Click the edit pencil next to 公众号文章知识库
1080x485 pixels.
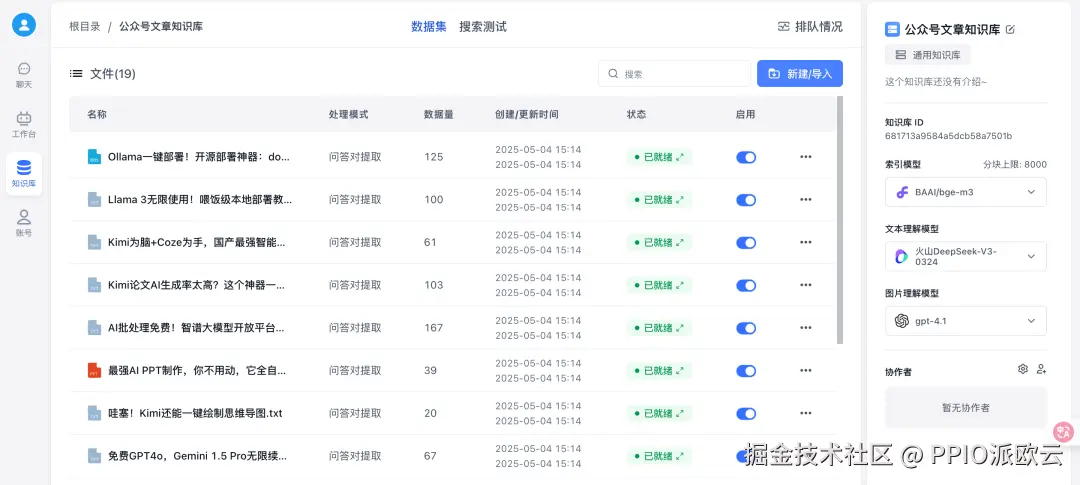(x=1010, y=29)
